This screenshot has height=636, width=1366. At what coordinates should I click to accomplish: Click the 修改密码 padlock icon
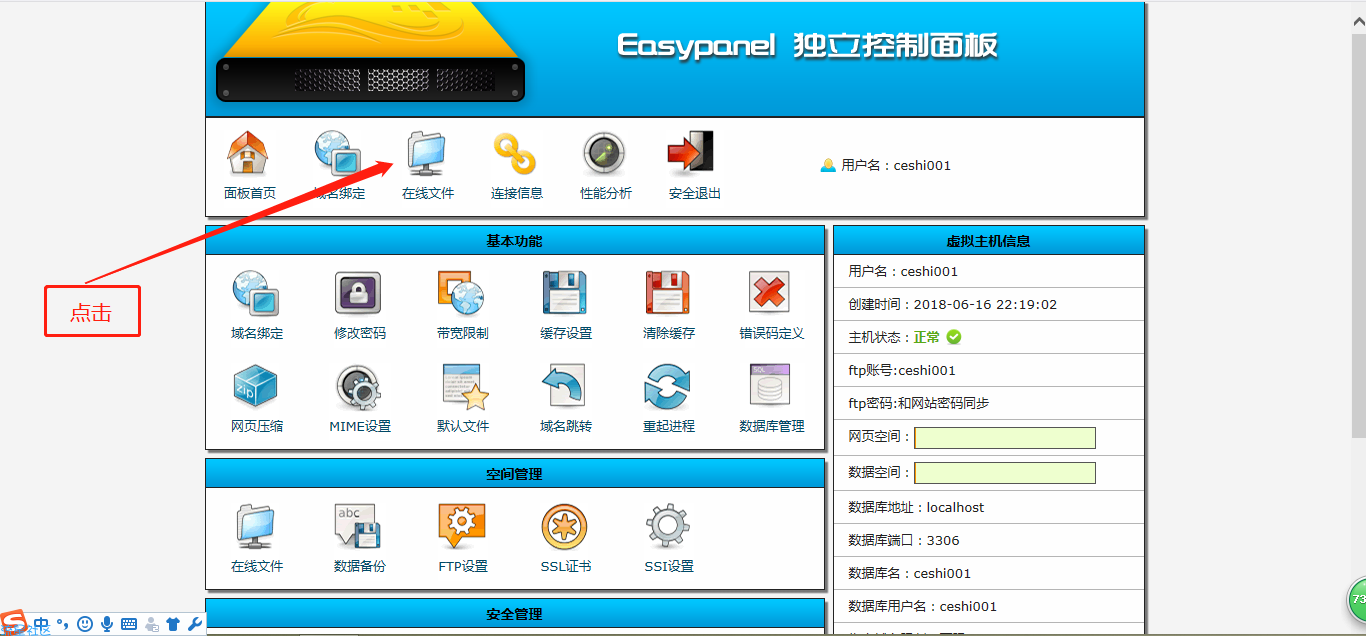359,294
